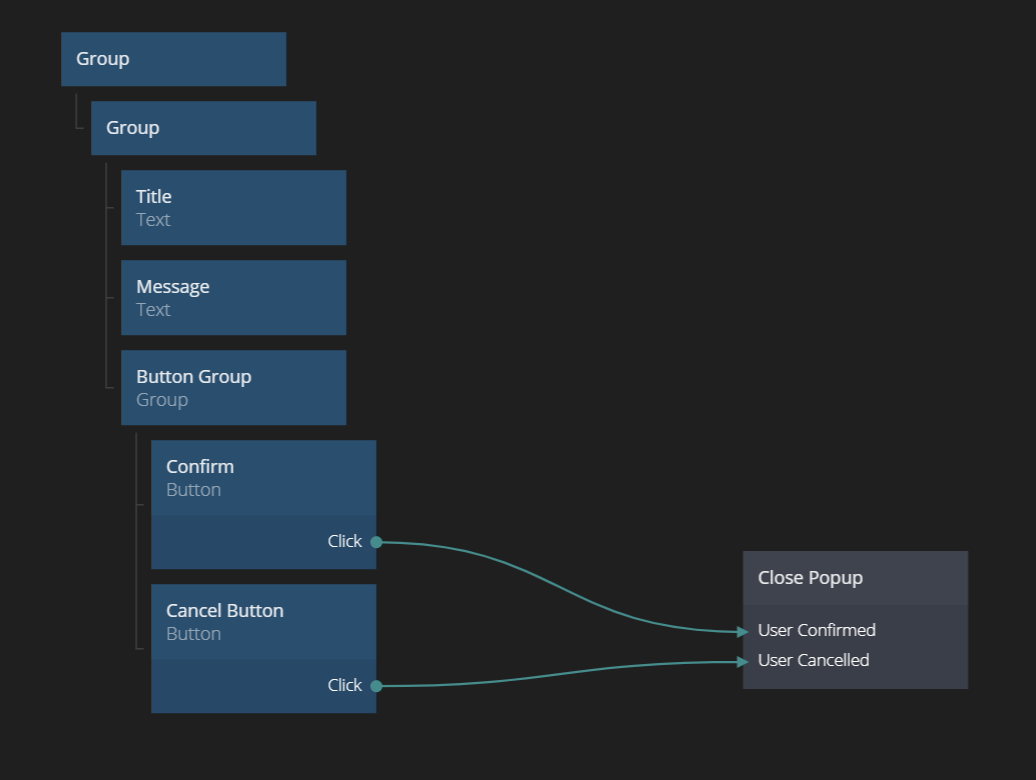
Task: Select the connection line from Cancel's Click
Action: (x=560, y=672)
